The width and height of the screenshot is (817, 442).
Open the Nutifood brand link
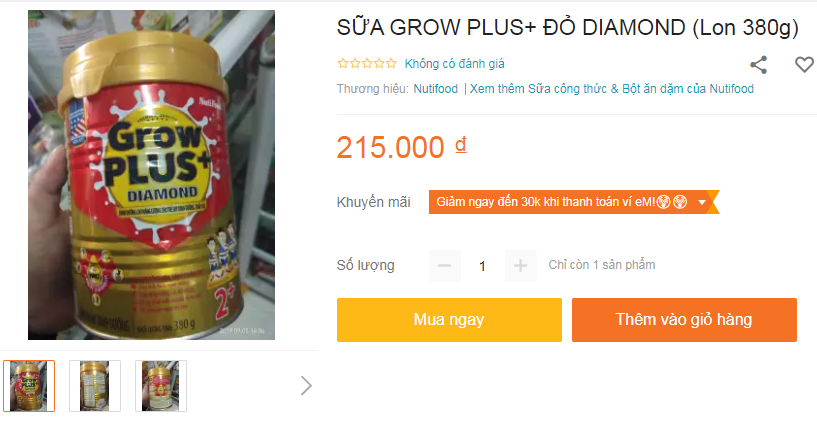click(x=436, y=89)
